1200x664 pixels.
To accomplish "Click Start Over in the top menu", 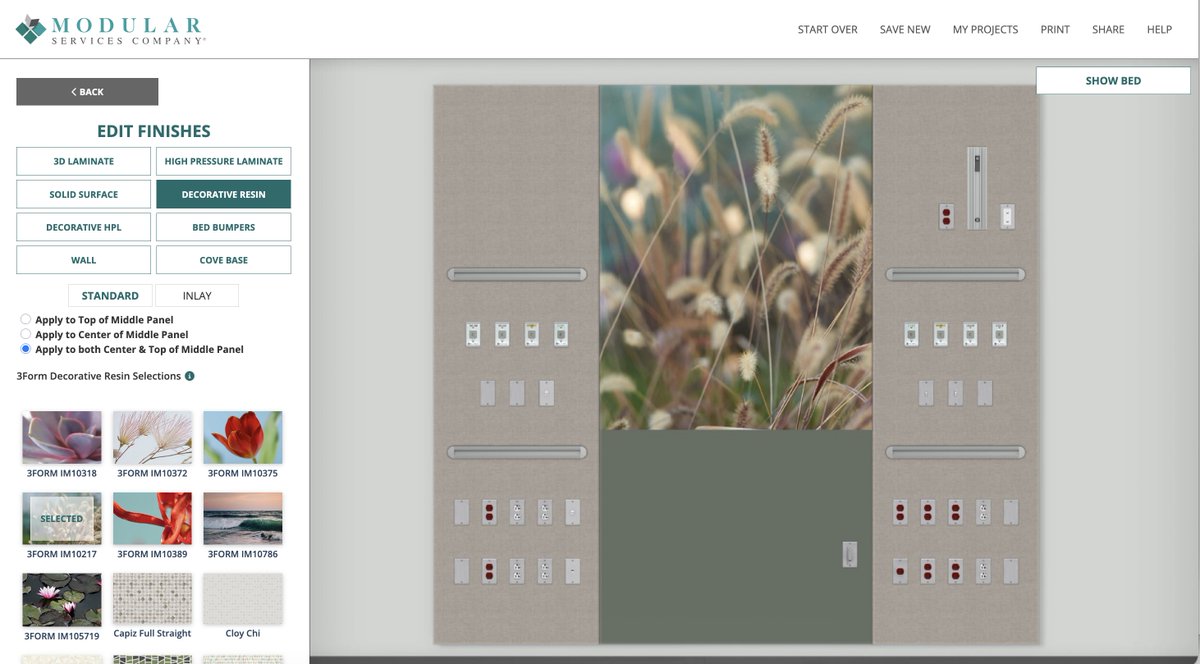I will click(x=827, y=30).
